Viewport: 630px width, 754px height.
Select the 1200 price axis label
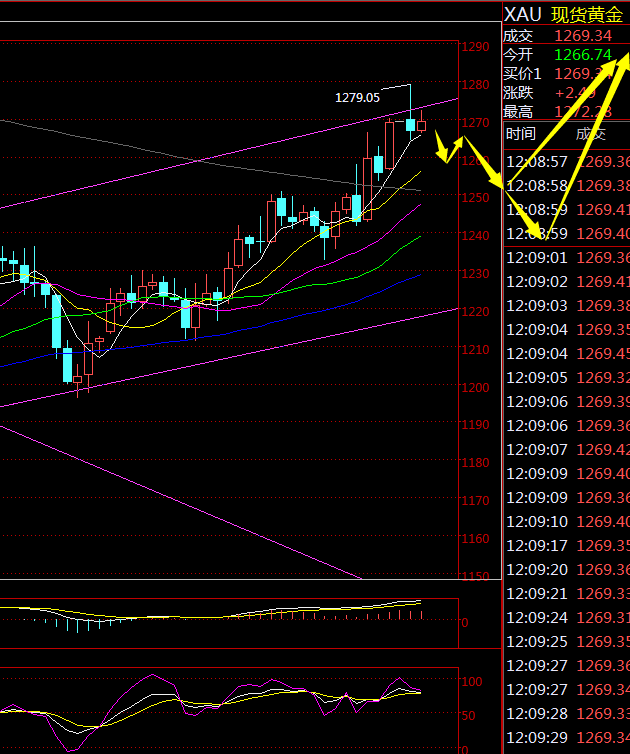tap(476, 388)
